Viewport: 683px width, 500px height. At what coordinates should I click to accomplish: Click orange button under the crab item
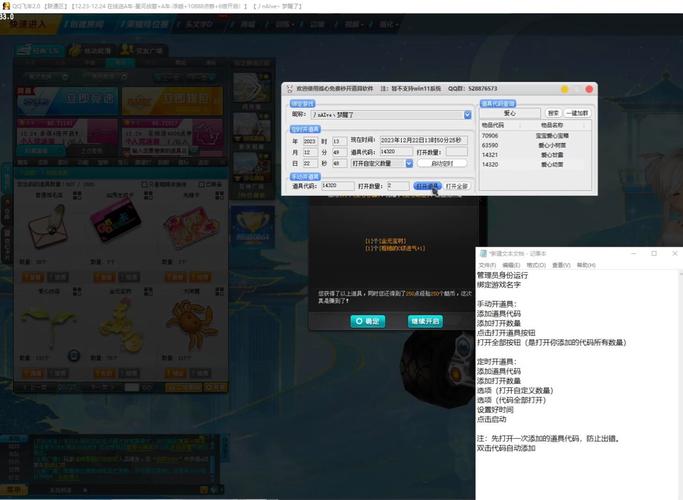pyautogui.click(x=175, y=373)
